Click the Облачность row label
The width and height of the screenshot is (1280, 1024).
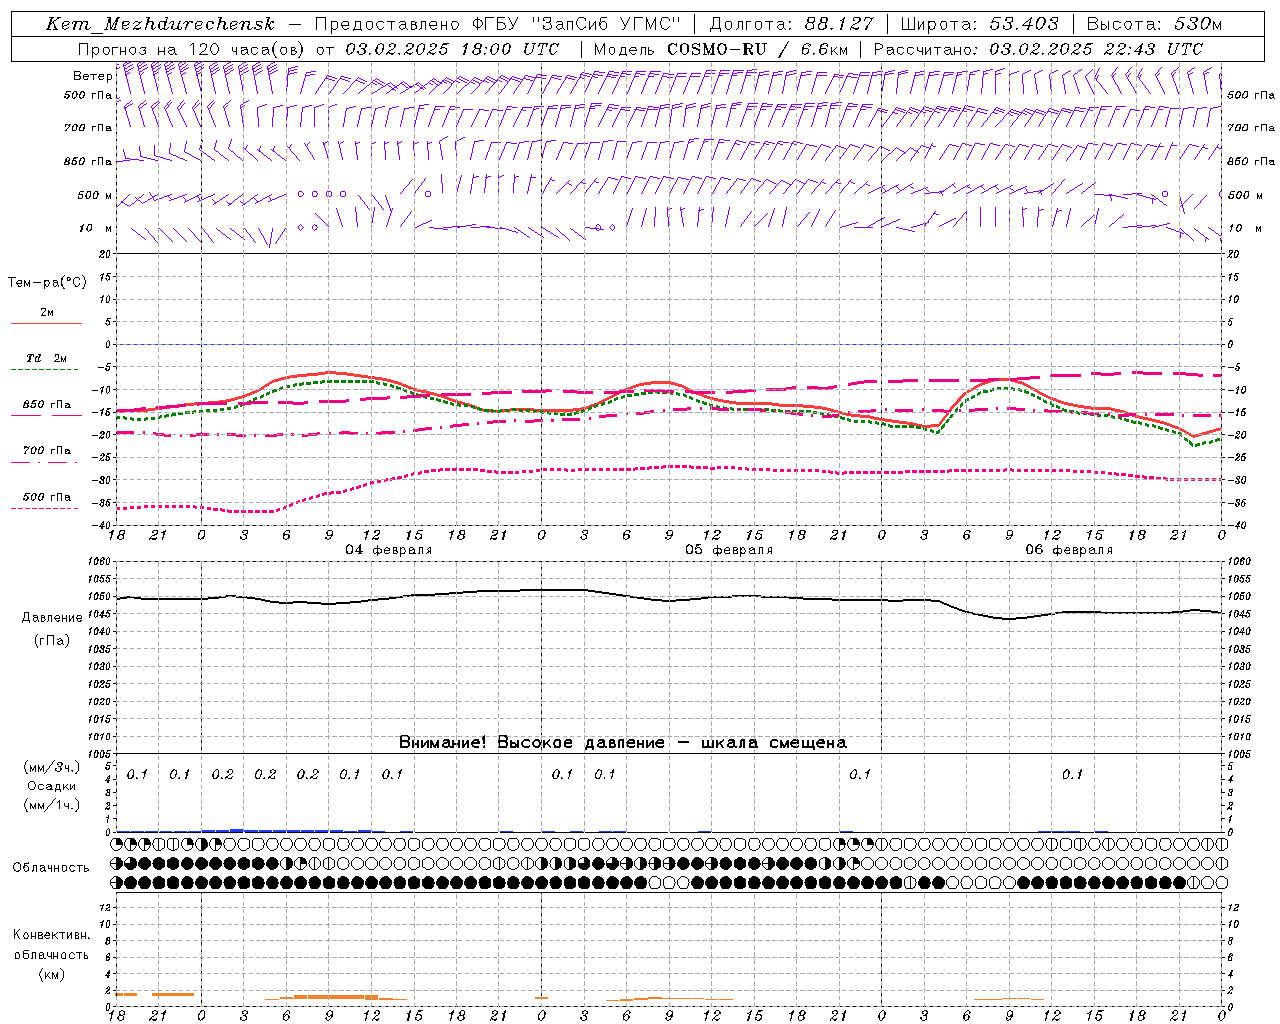(x=51, y=868)
